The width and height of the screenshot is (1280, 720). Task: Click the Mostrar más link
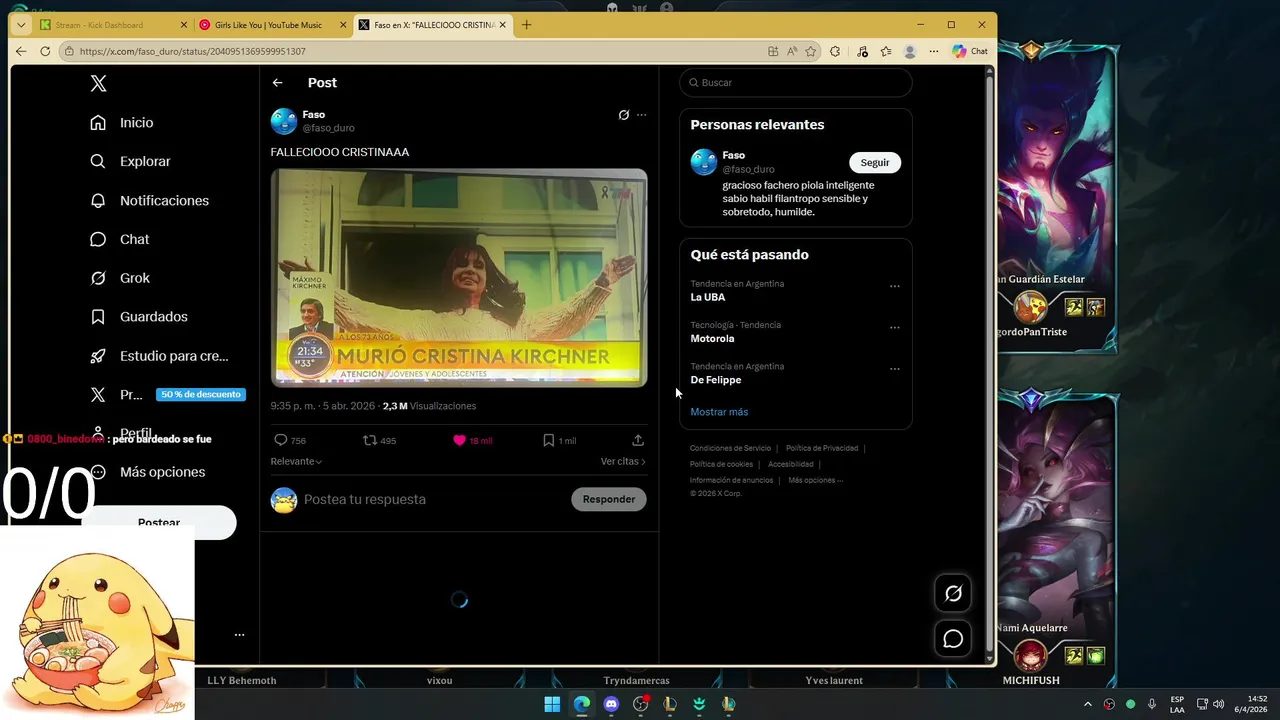[x=719, y=412]
